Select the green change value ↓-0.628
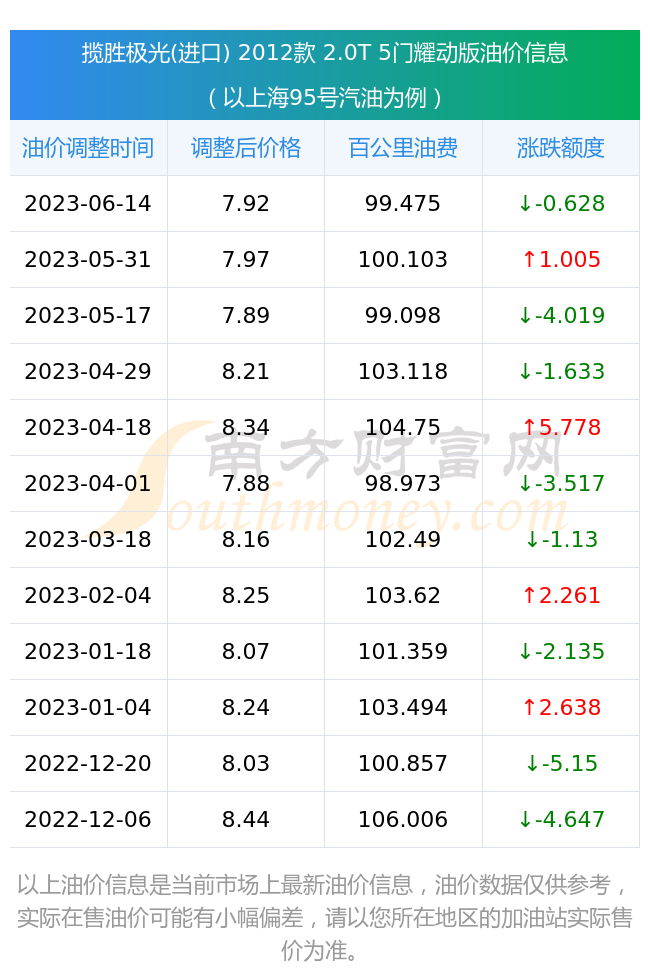The height and width of the screenshot is (977, 650). pos(562,204)
